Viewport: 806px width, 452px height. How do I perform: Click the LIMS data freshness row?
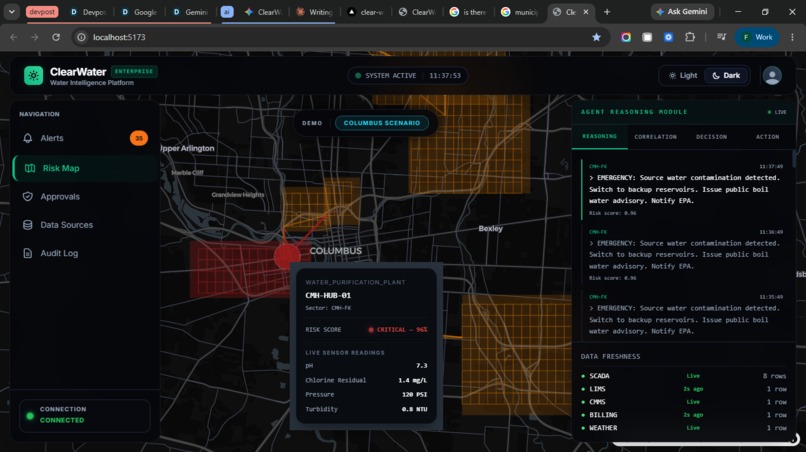click(x=684, y=389)
